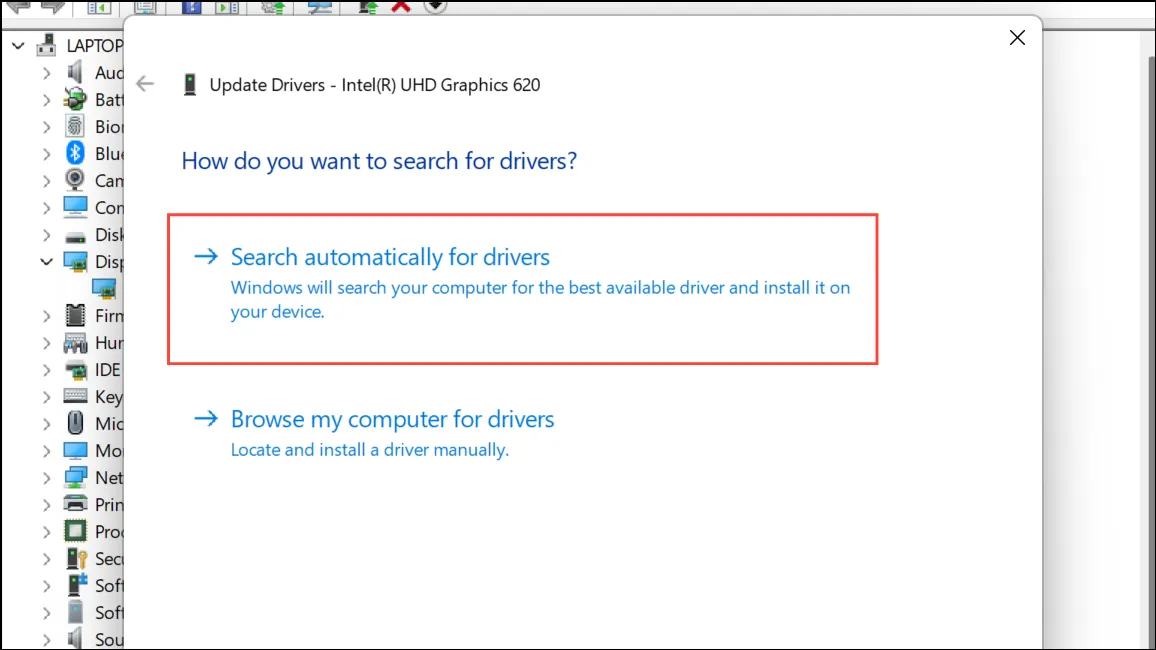Click the red X uninstall device toolbar icon
Screen dimensions: 1156x650
click(x=401, y=7)
